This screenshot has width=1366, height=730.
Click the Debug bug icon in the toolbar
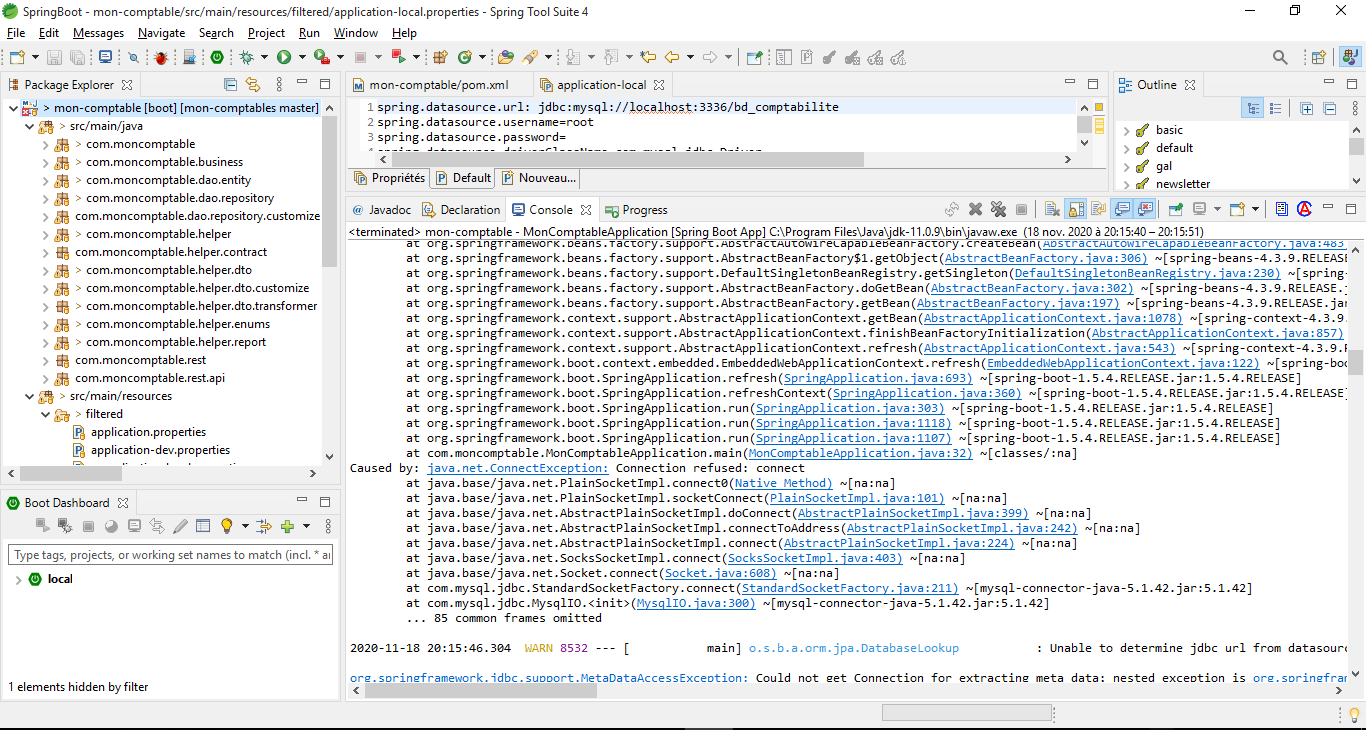(x=161, y=58)
